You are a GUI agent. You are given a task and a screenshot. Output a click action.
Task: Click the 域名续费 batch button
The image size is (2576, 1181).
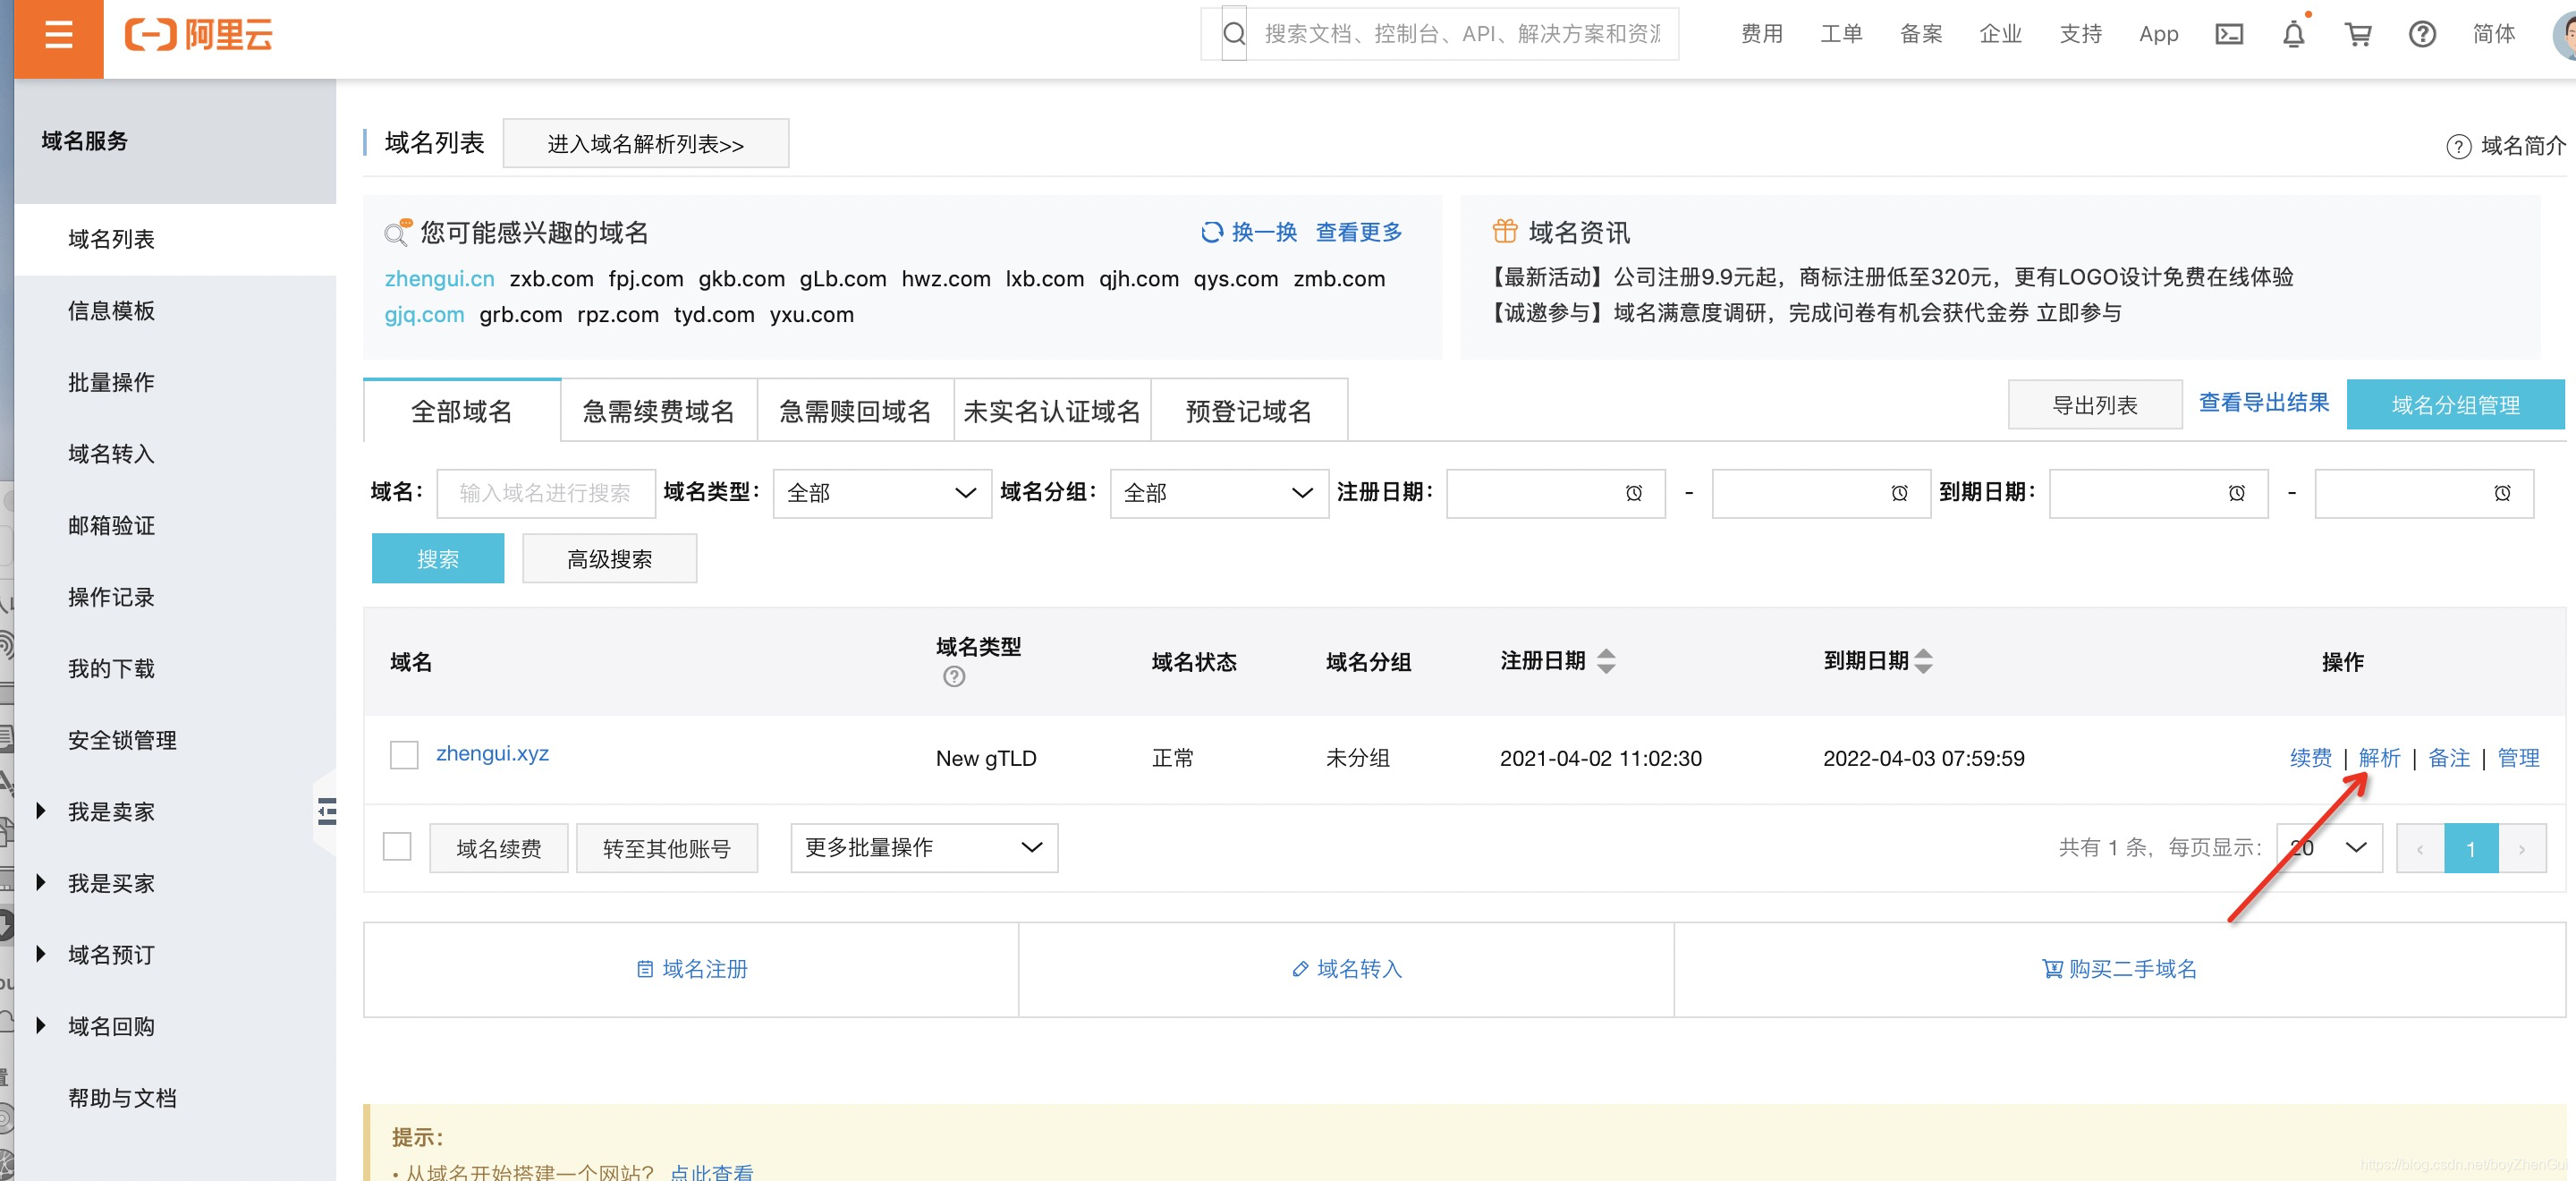tap(499, 849)
